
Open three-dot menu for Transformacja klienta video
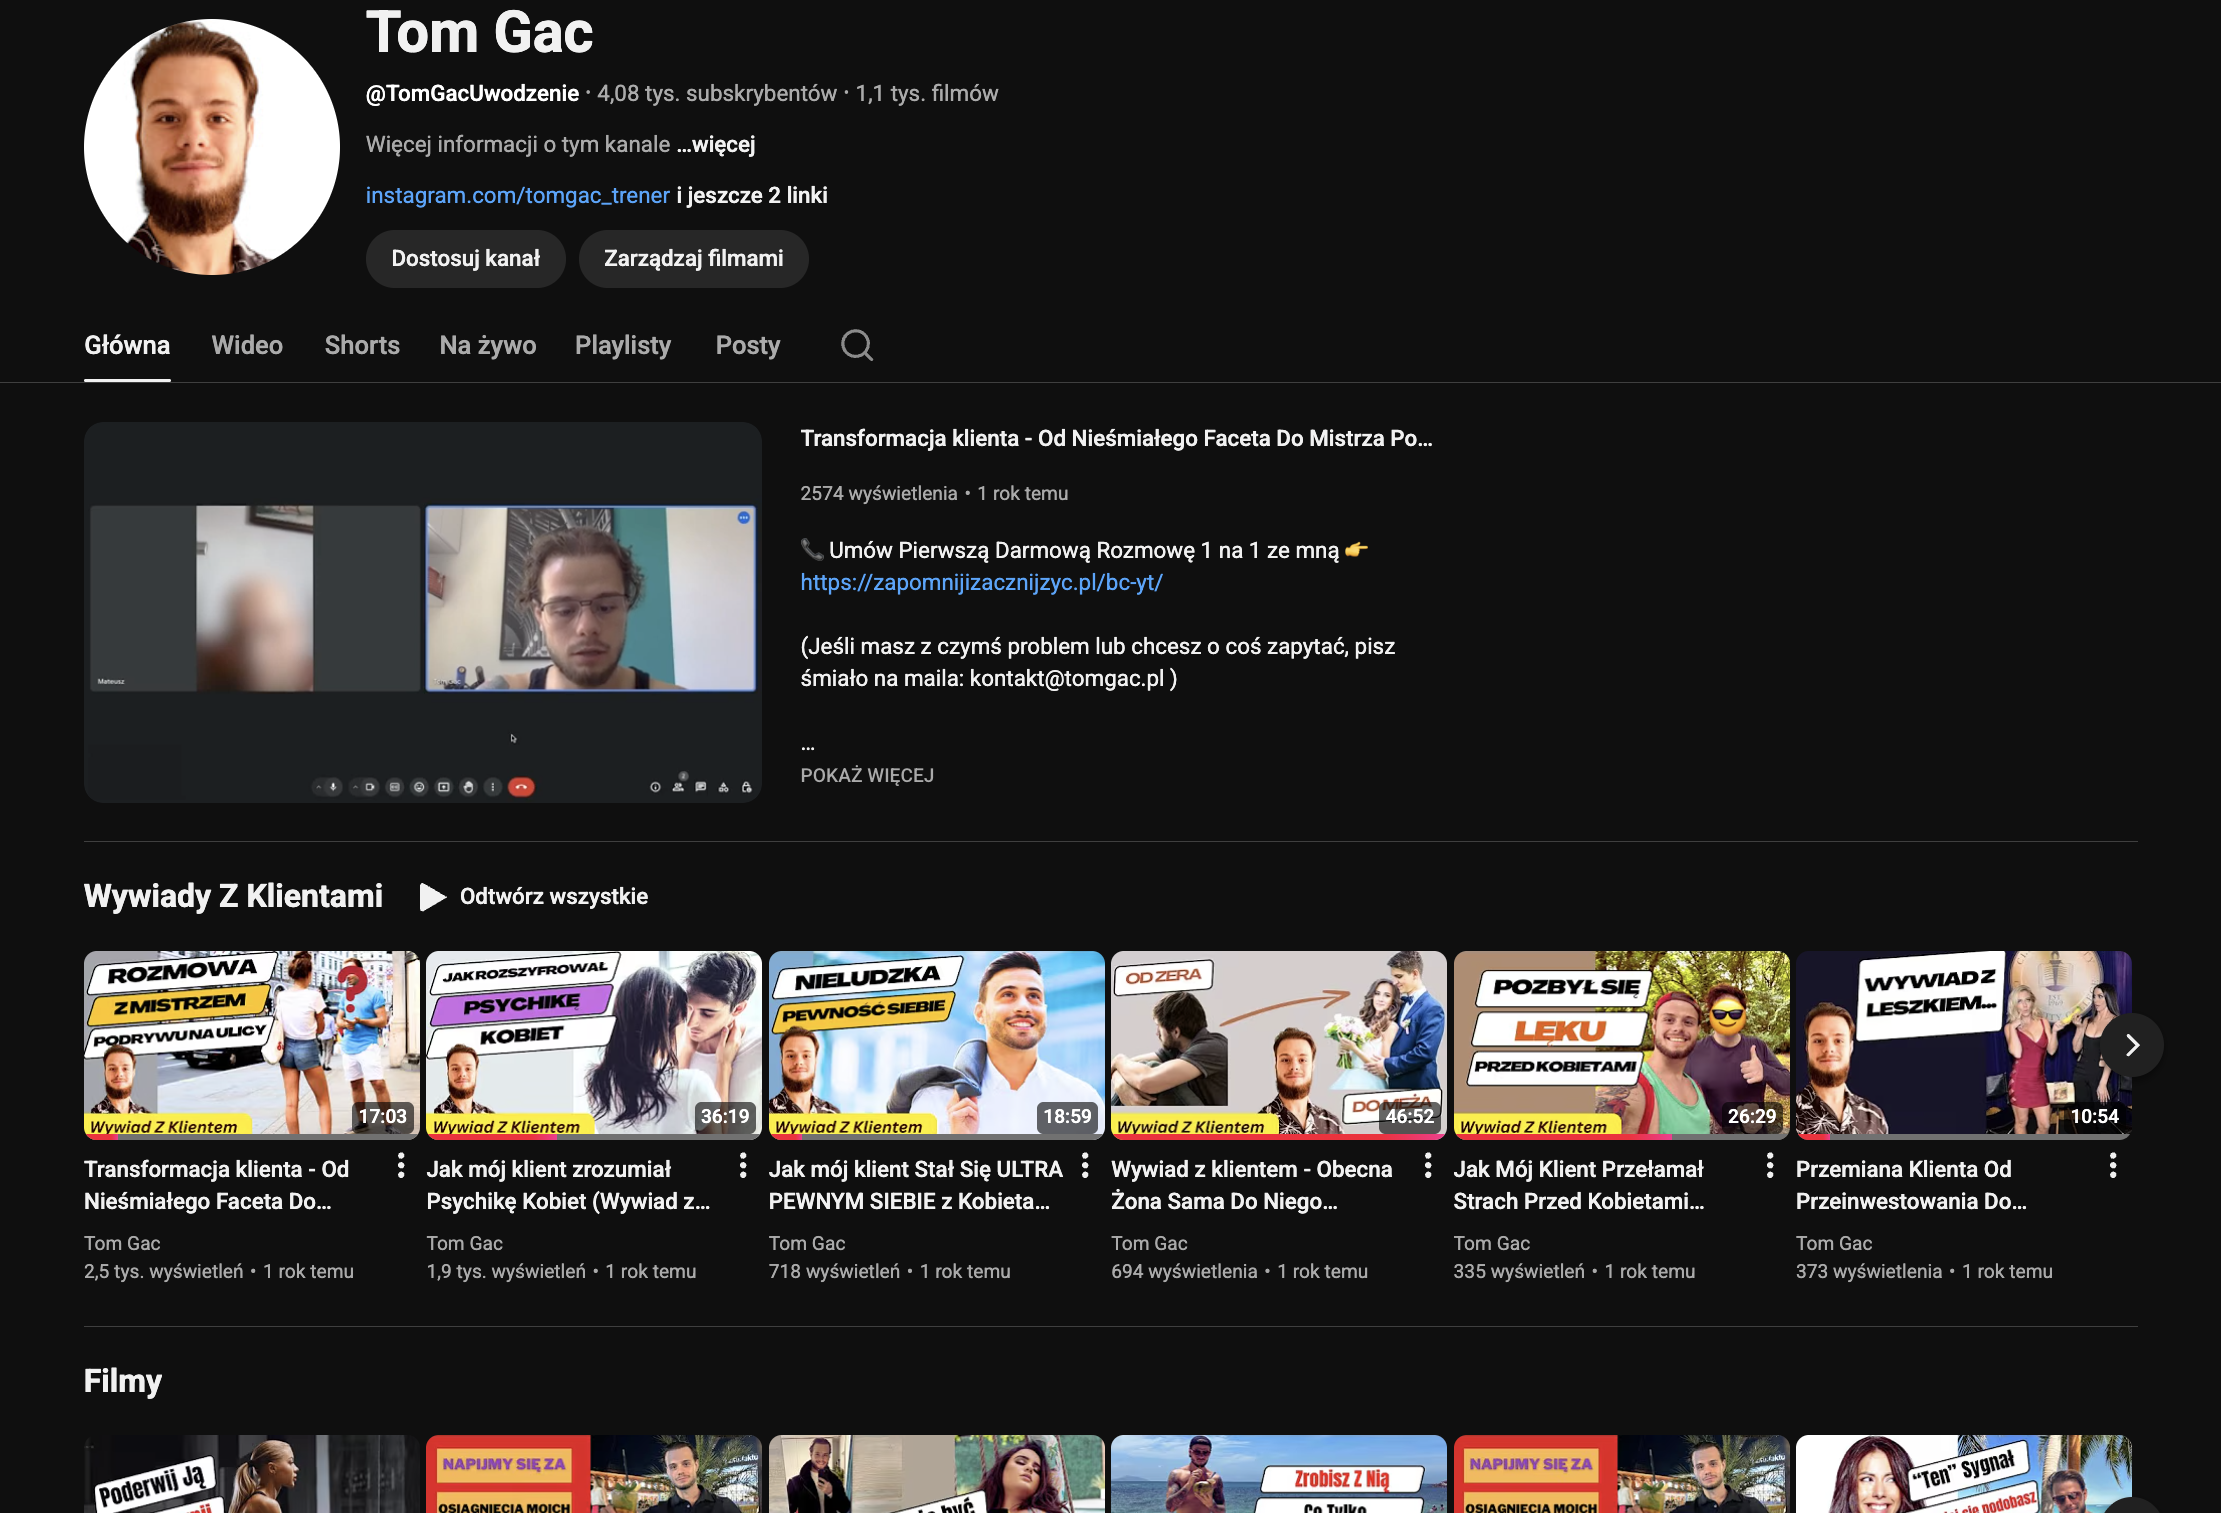(400, 1165)
